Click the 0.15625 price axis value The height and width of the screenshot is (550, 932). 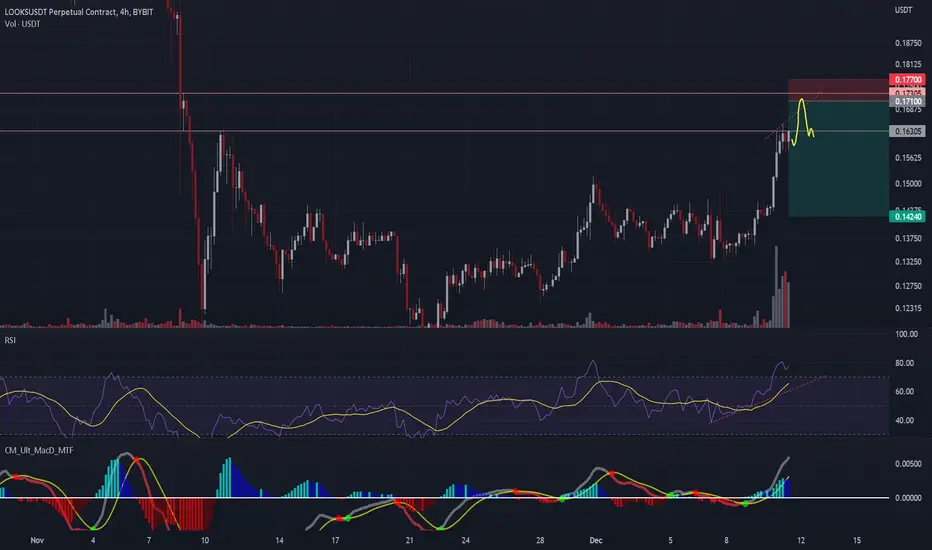pyautogui.click(x=908, y=158)
